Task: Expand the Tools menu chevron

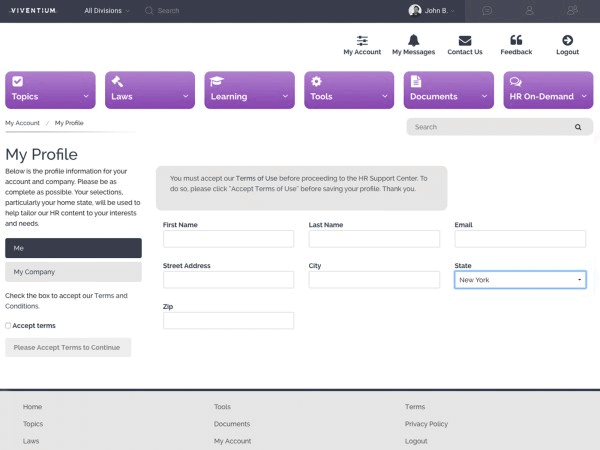Action: [x=385, y=96]
